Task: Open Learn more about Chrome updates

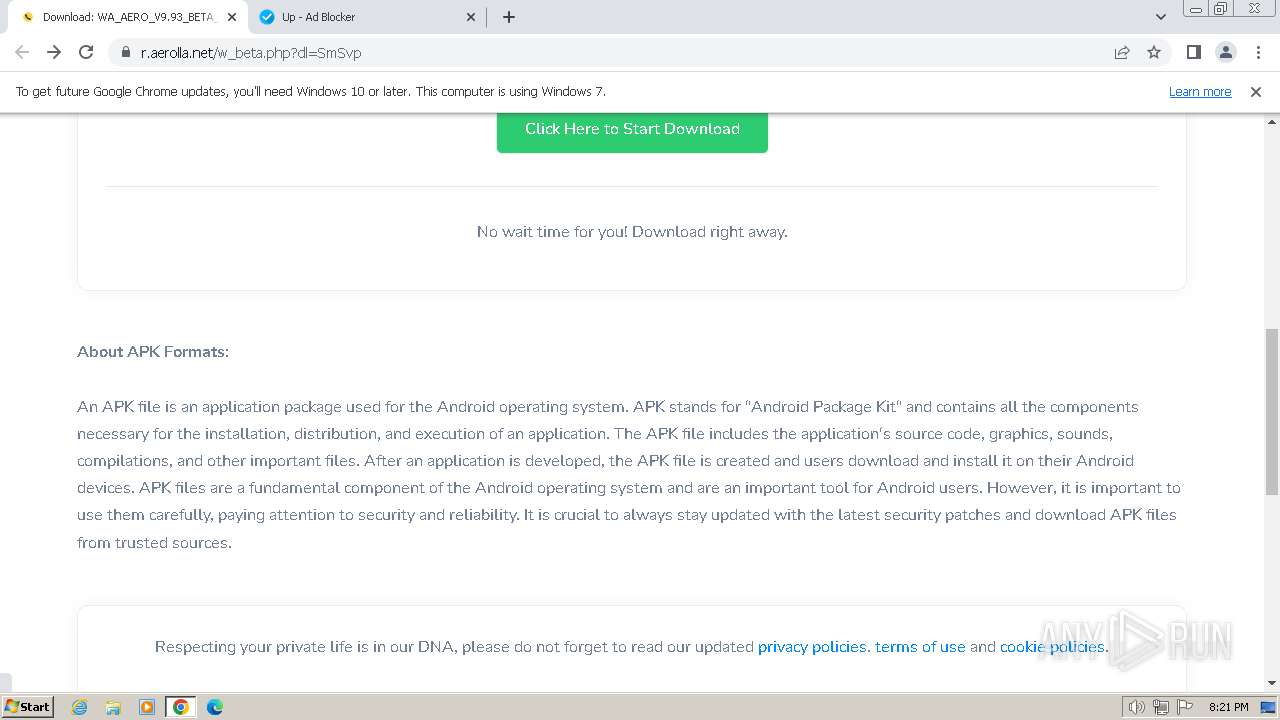Action: point(1200,91)
